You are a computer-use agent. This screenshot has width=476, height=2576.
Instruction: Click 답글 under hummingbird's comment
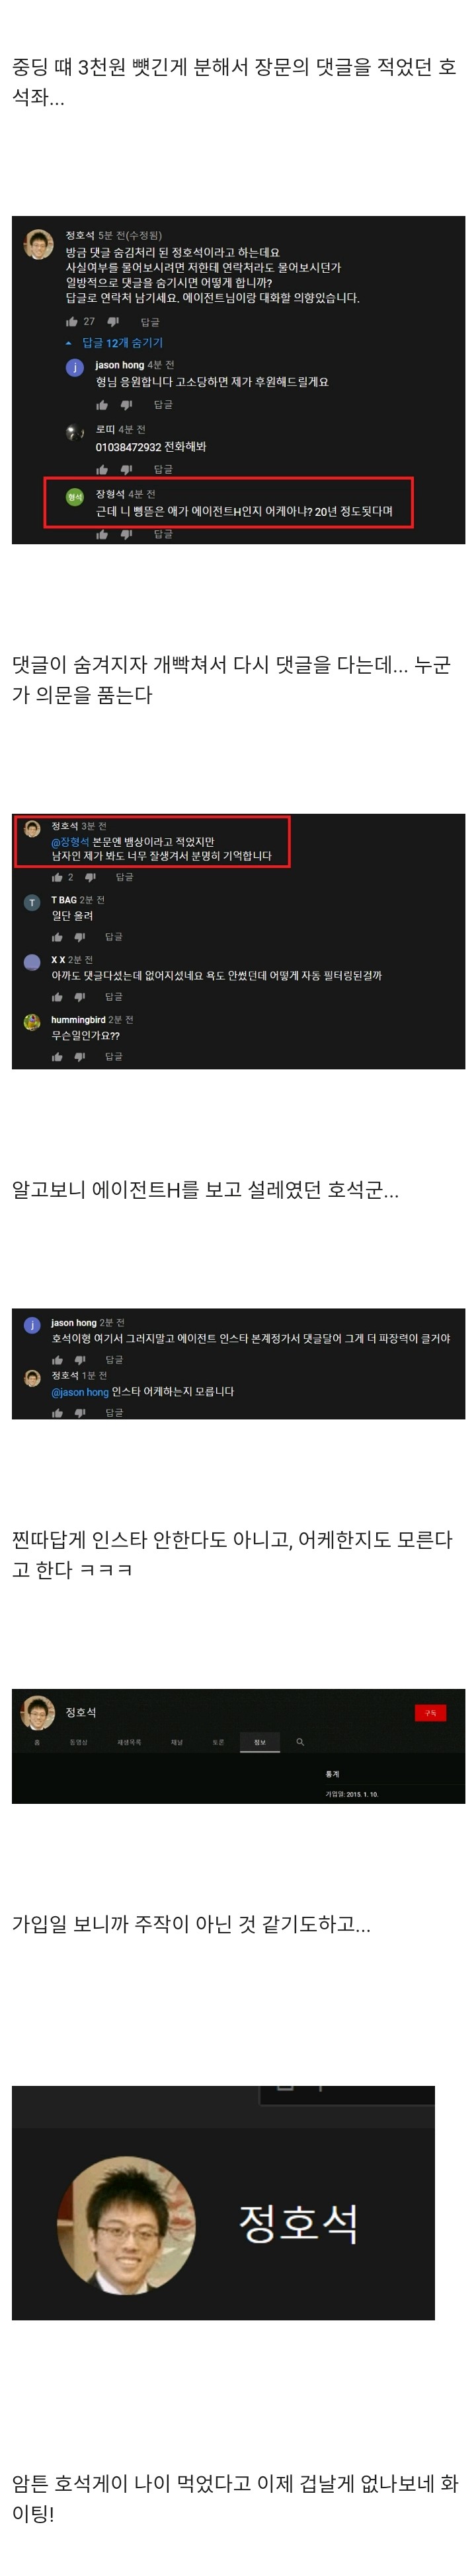tap(114, 1057)
